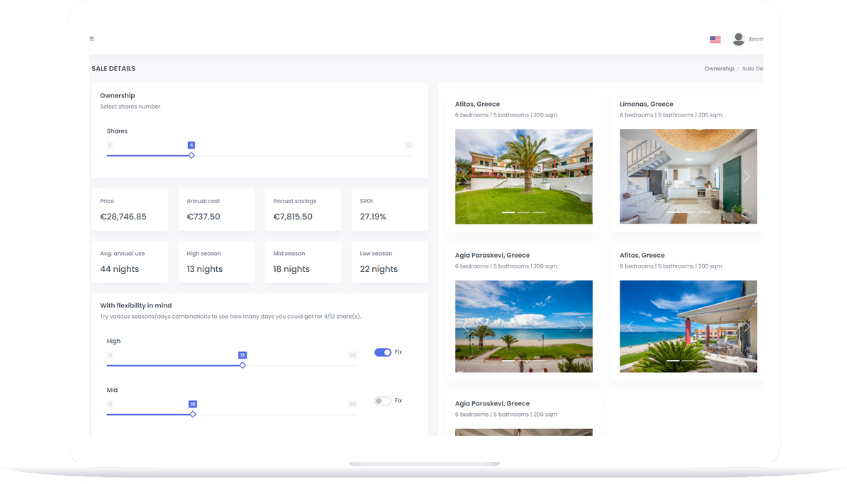Open the Afitos, Greece listing title
The image size is (847, 484).
coord(477,104)
